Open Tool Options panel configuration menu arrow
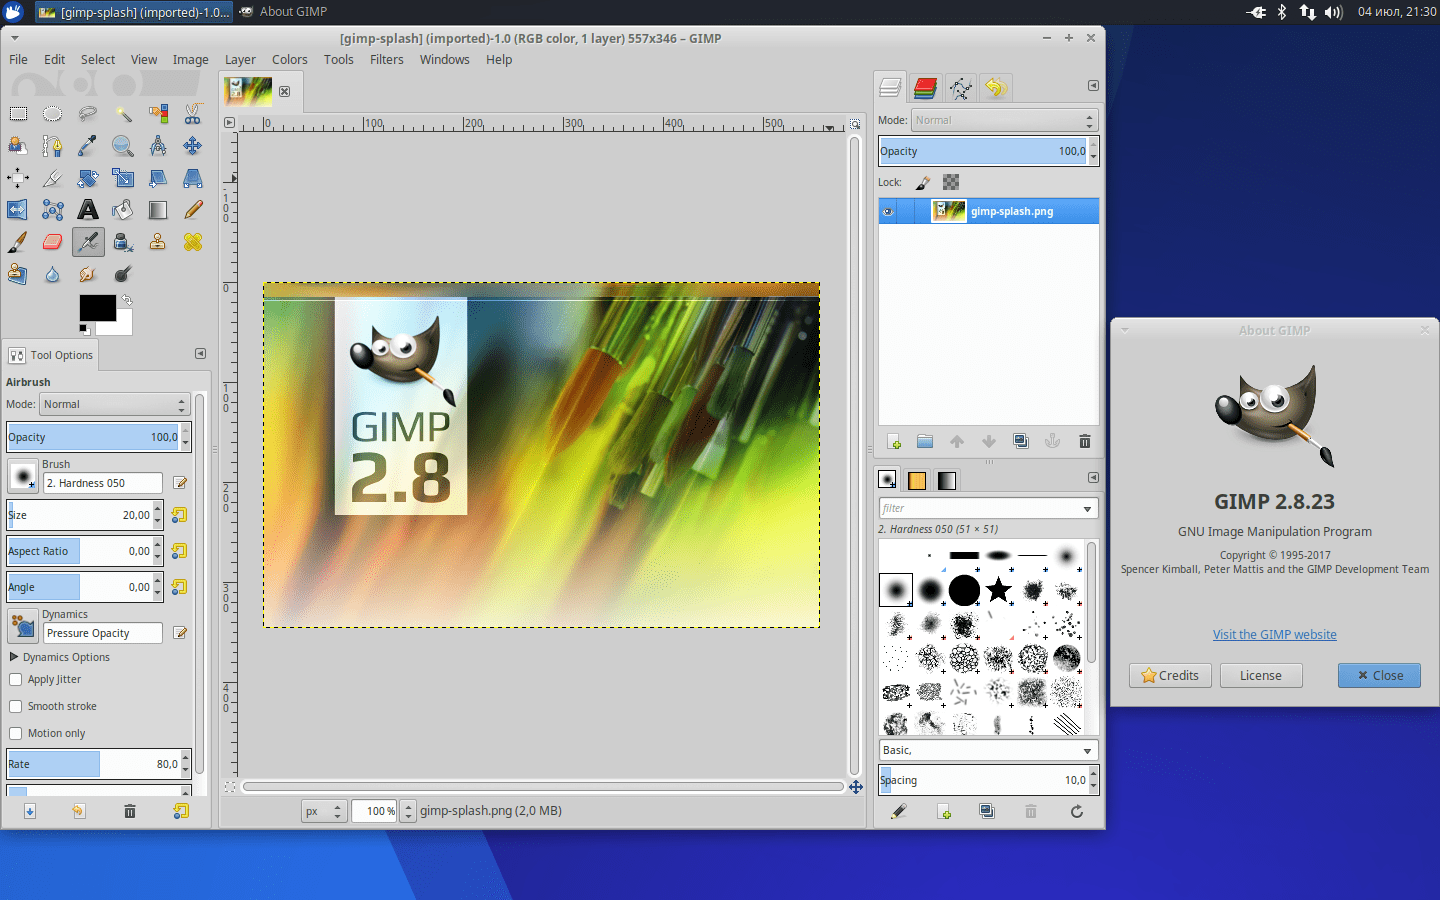 coord(200,354)
